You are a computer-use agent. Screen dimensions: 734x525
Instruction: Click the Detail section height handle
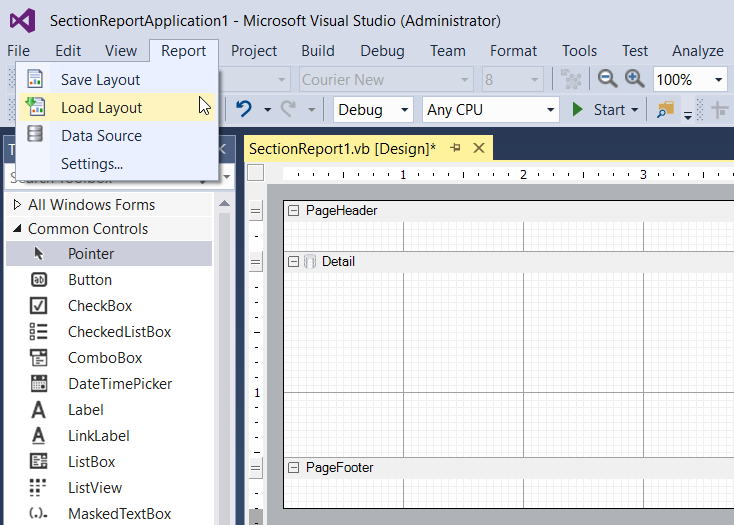click(x=256, y=261)
